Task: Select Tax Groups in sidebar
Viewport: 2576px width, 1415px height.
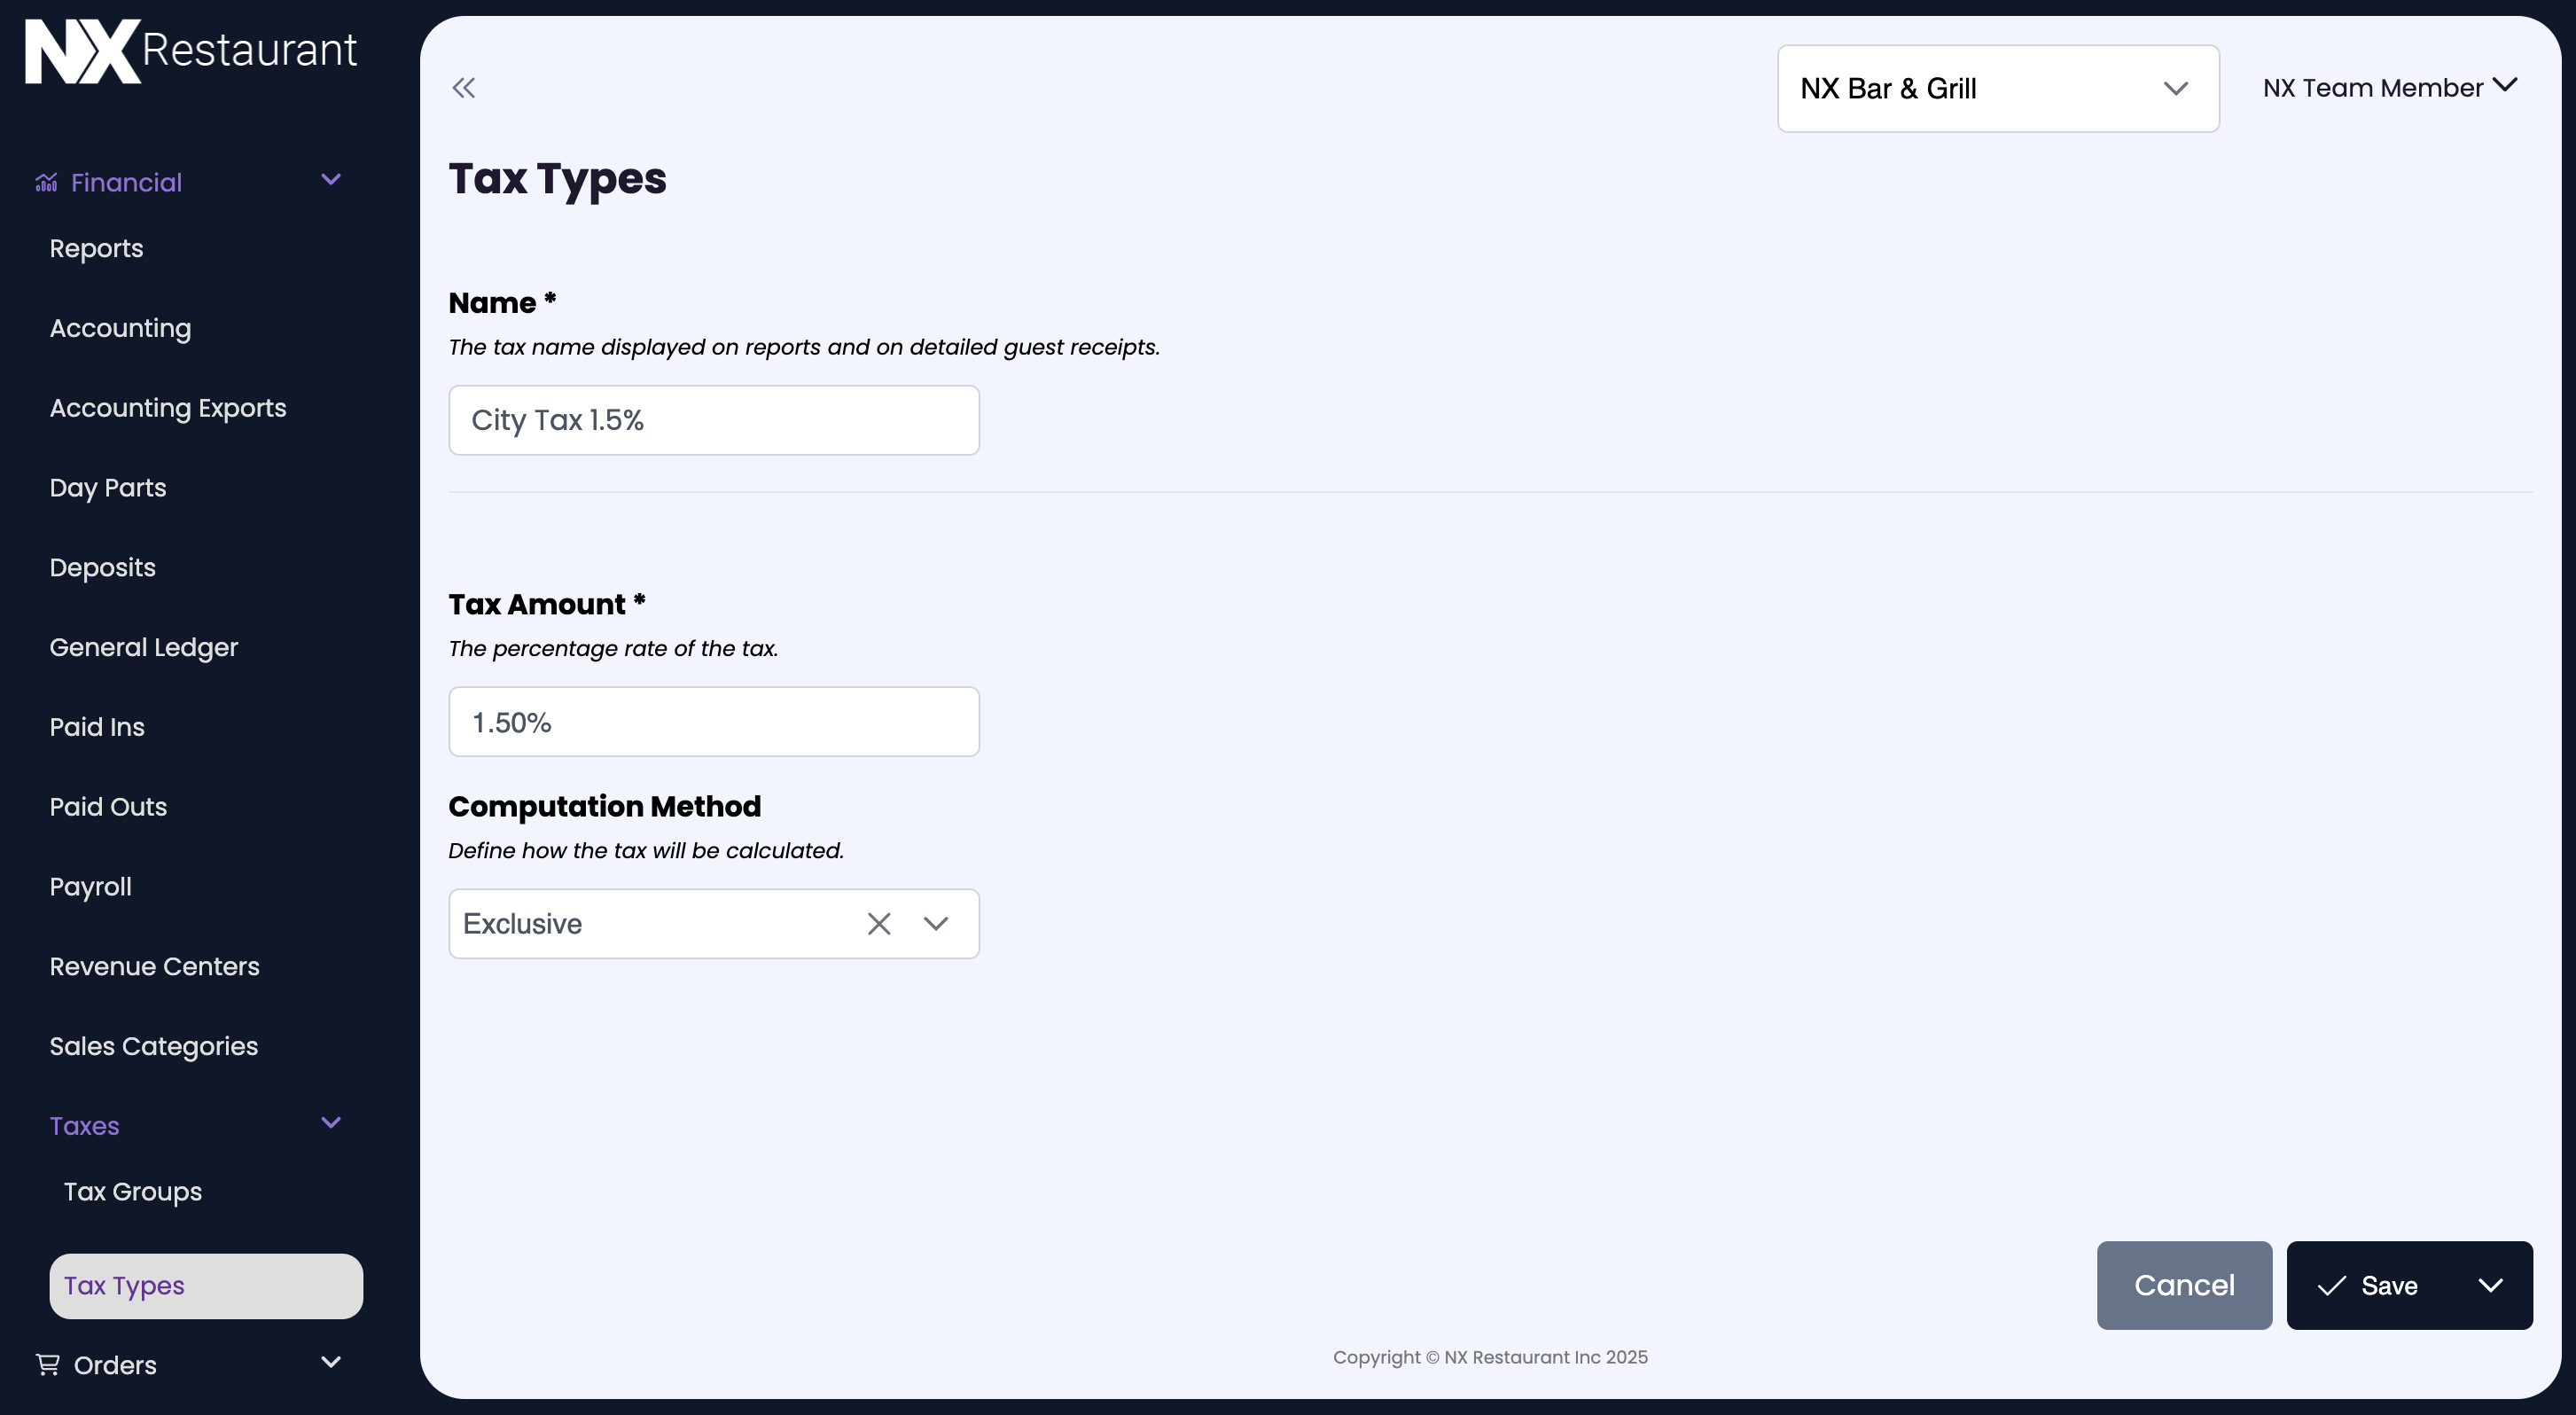Action: (132, 1192)
